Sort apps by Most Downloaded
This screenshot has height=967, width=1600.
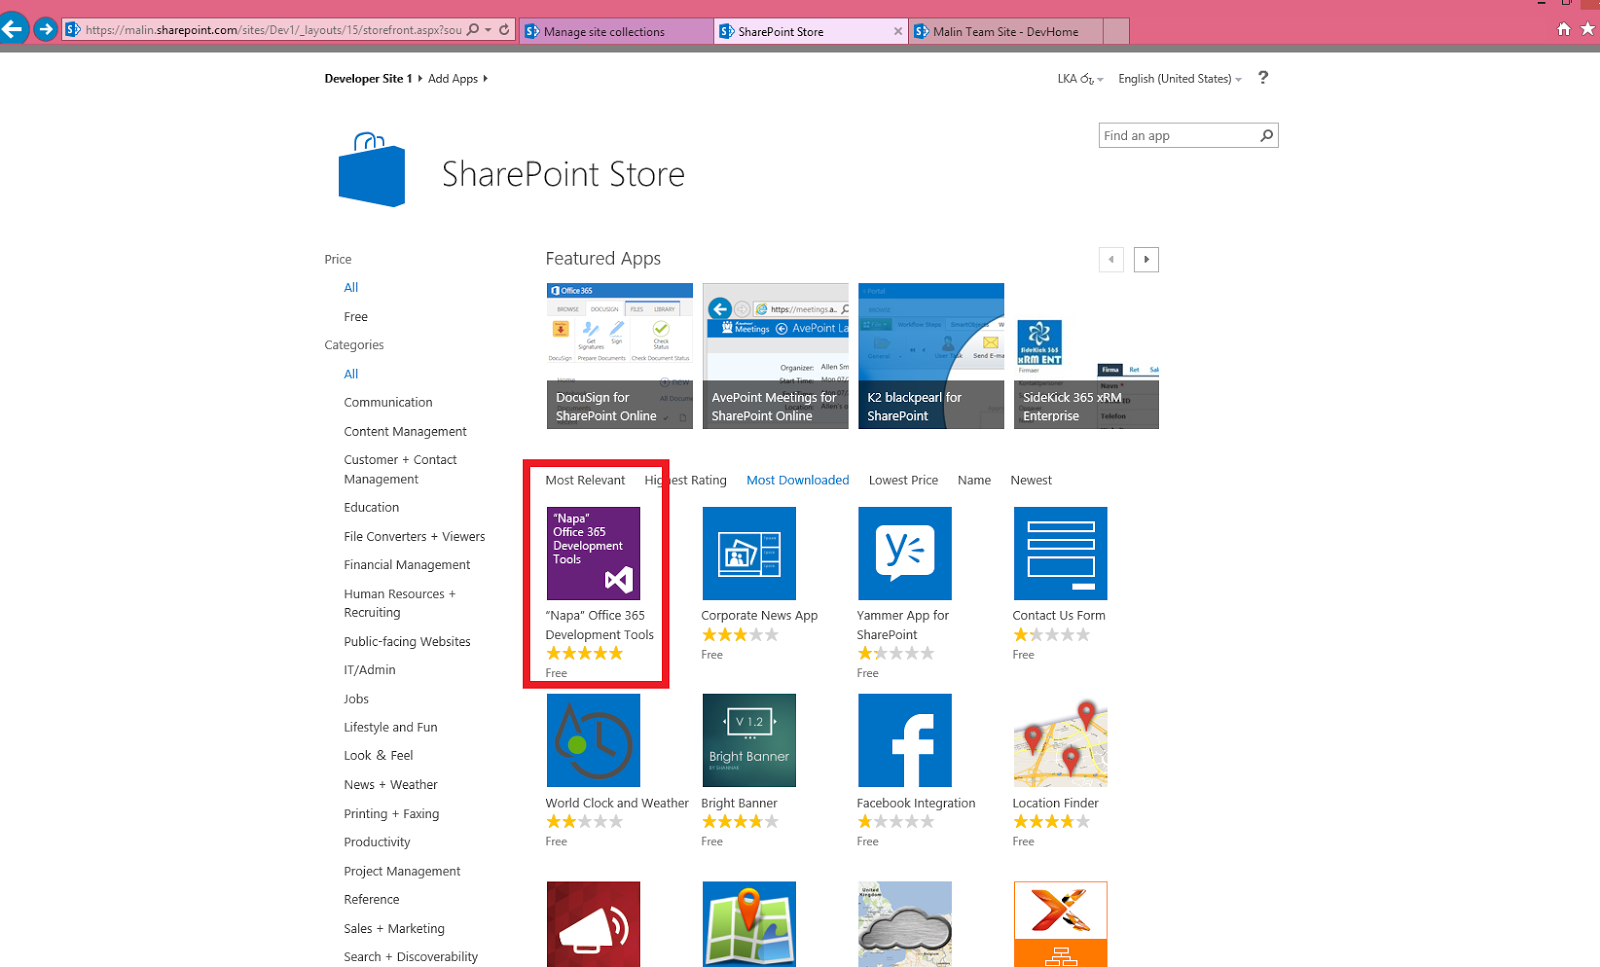(x=798, y=480)
